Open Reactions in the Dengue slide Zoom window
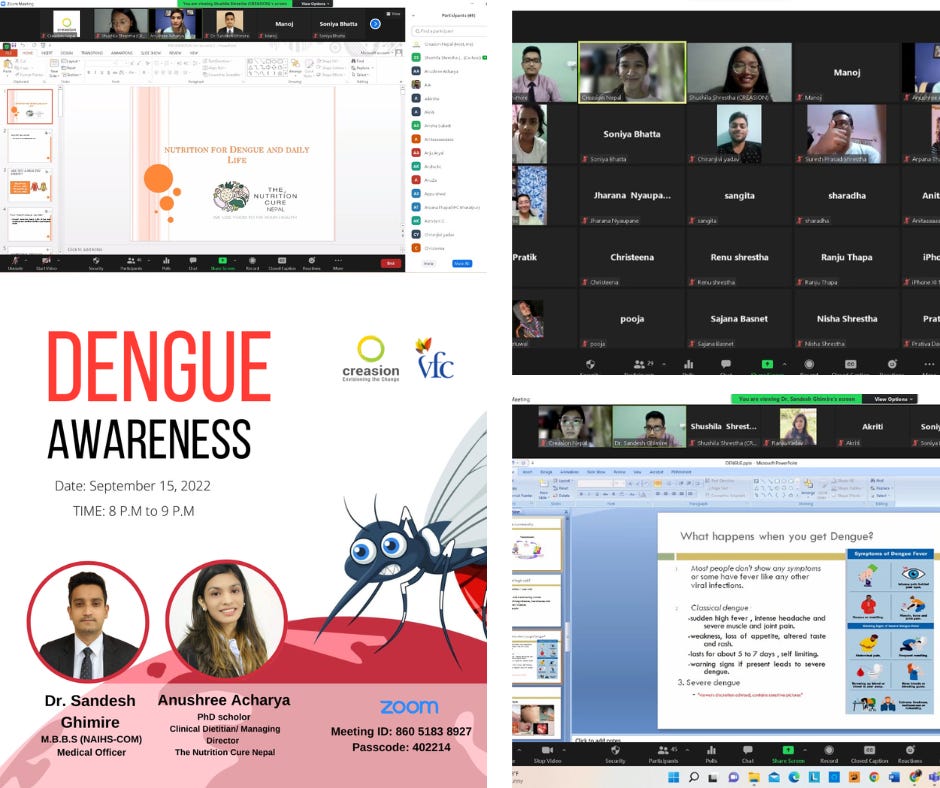 pos(909,754)
